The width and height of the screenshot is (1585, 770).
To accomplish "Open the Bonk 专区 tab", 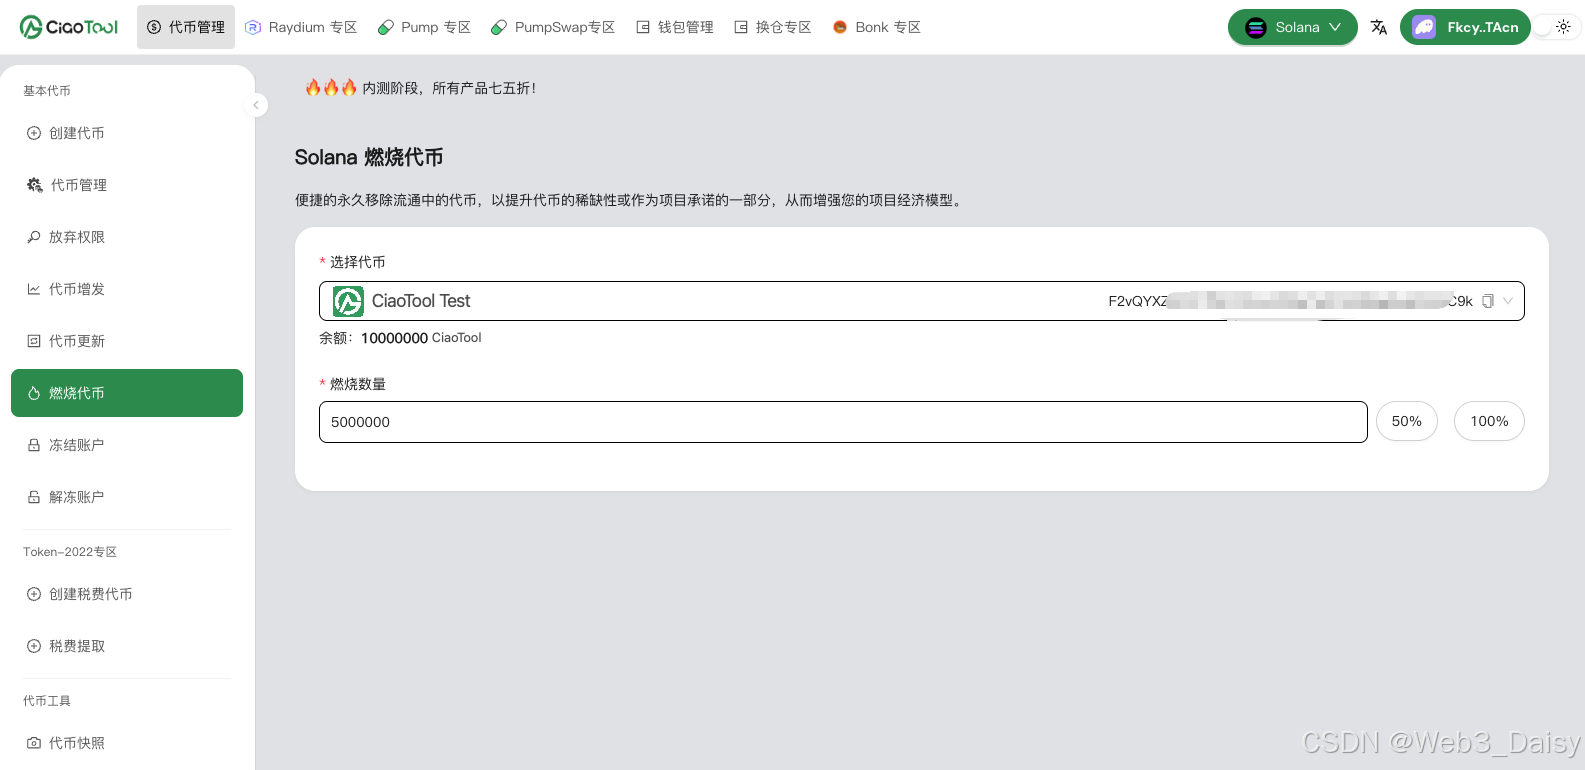I will pyautogui.click(x=876, y=27).
